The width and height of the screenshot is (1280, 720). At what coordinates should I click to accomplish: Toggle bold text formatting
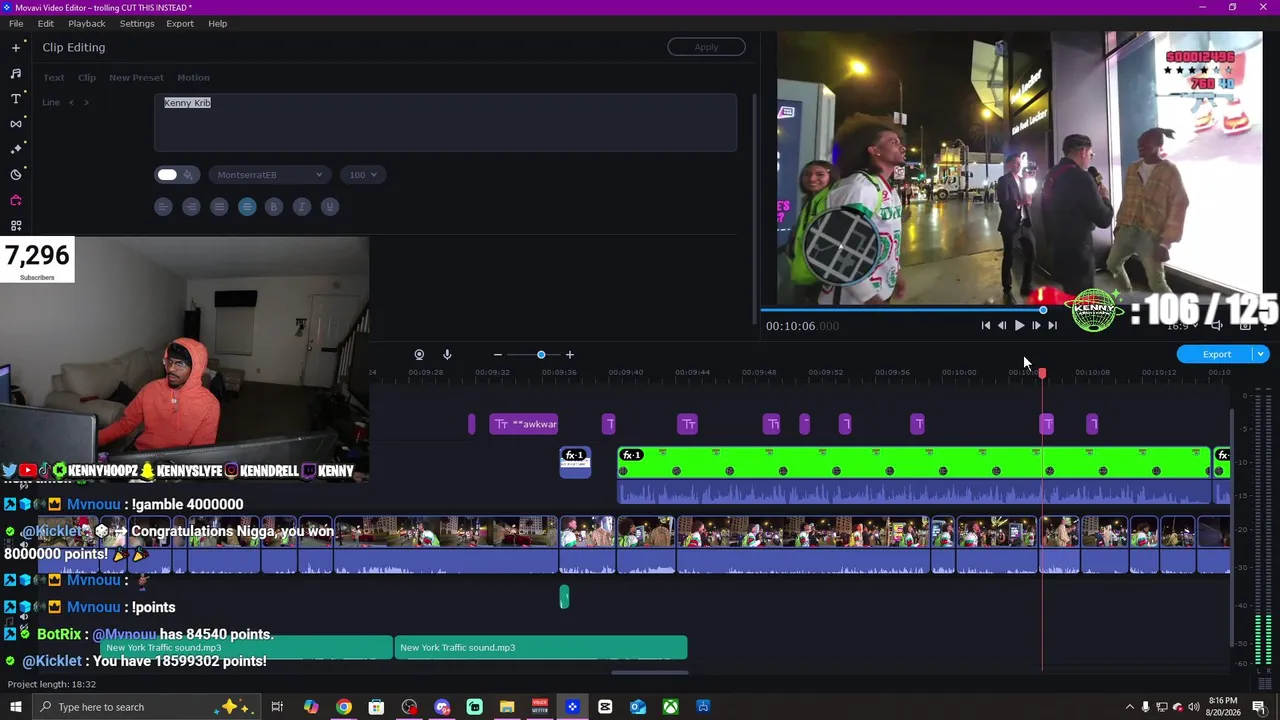[273, 206]
